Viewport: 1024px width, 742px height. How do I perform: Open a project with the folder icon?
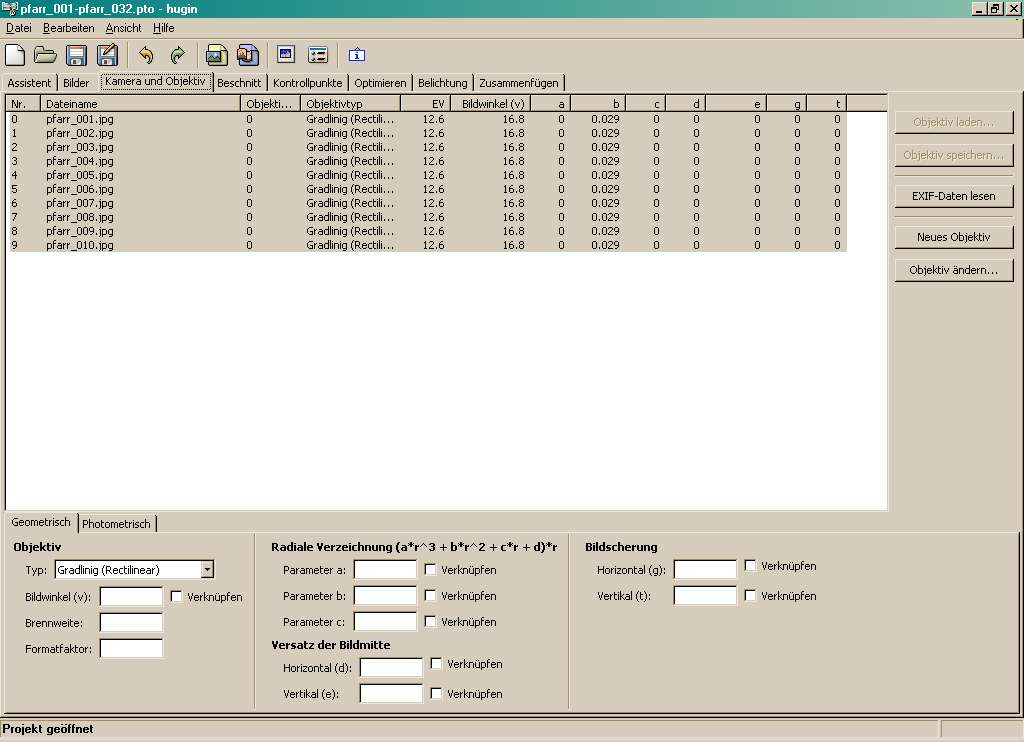[45, 55]
